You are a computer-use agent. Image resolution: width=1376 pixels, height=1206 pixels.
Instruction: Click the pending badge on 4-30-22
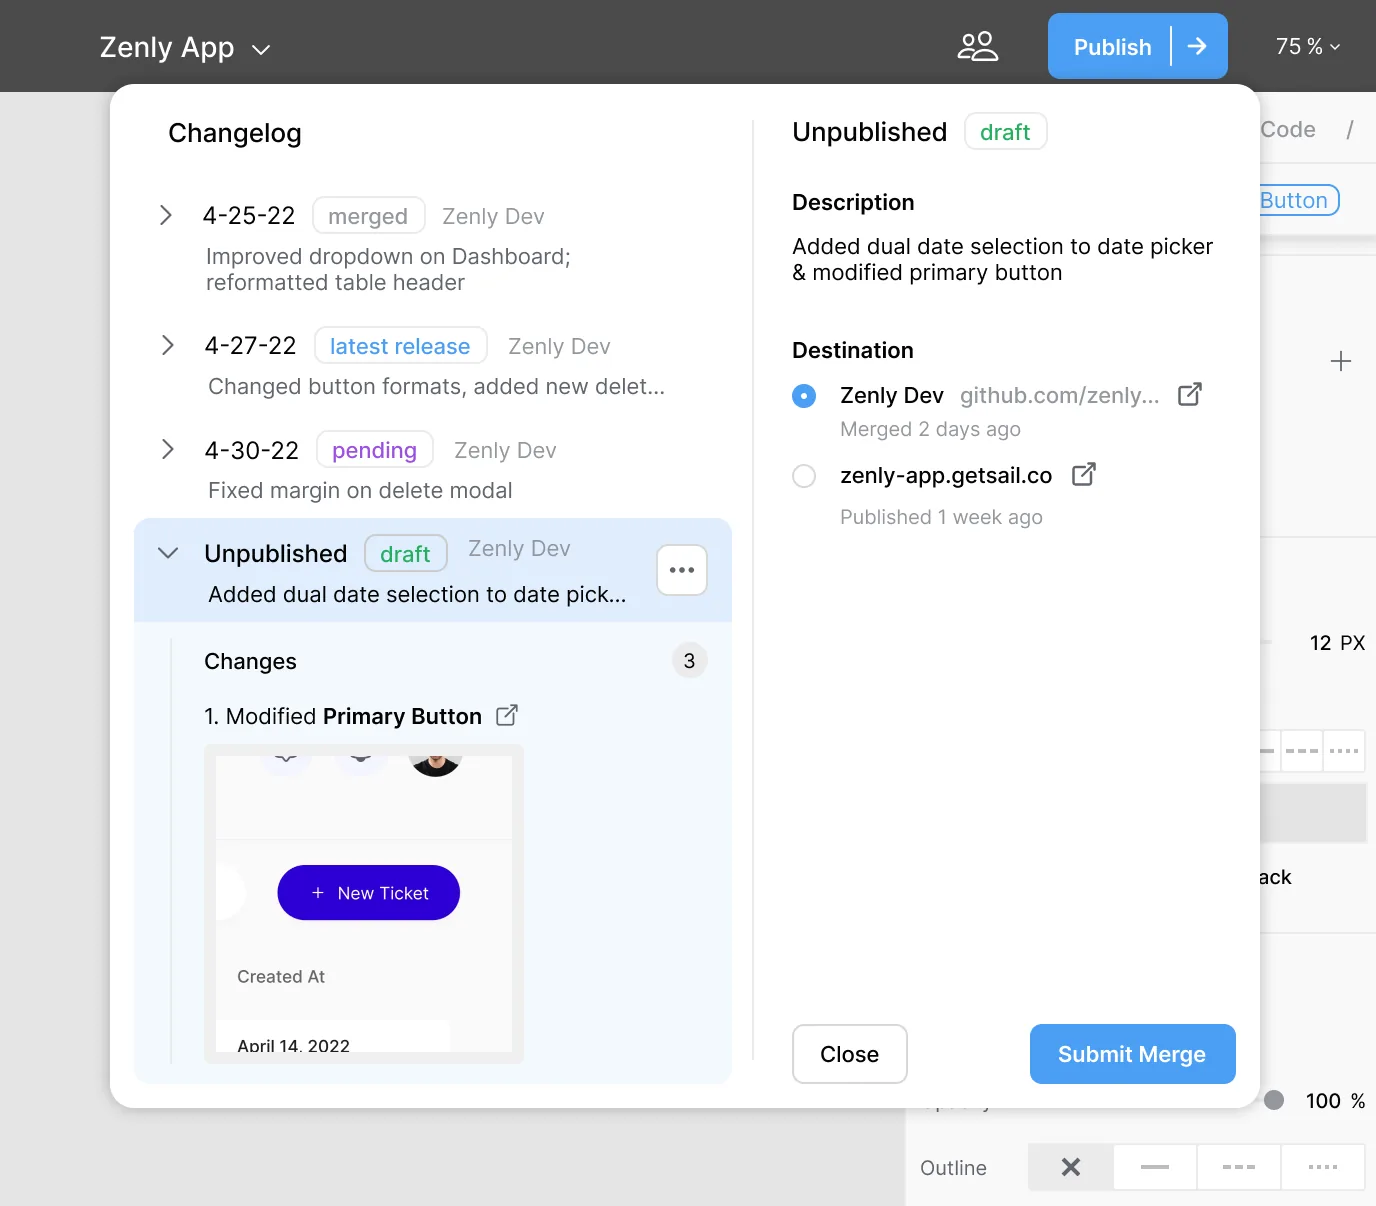(375, 449)
